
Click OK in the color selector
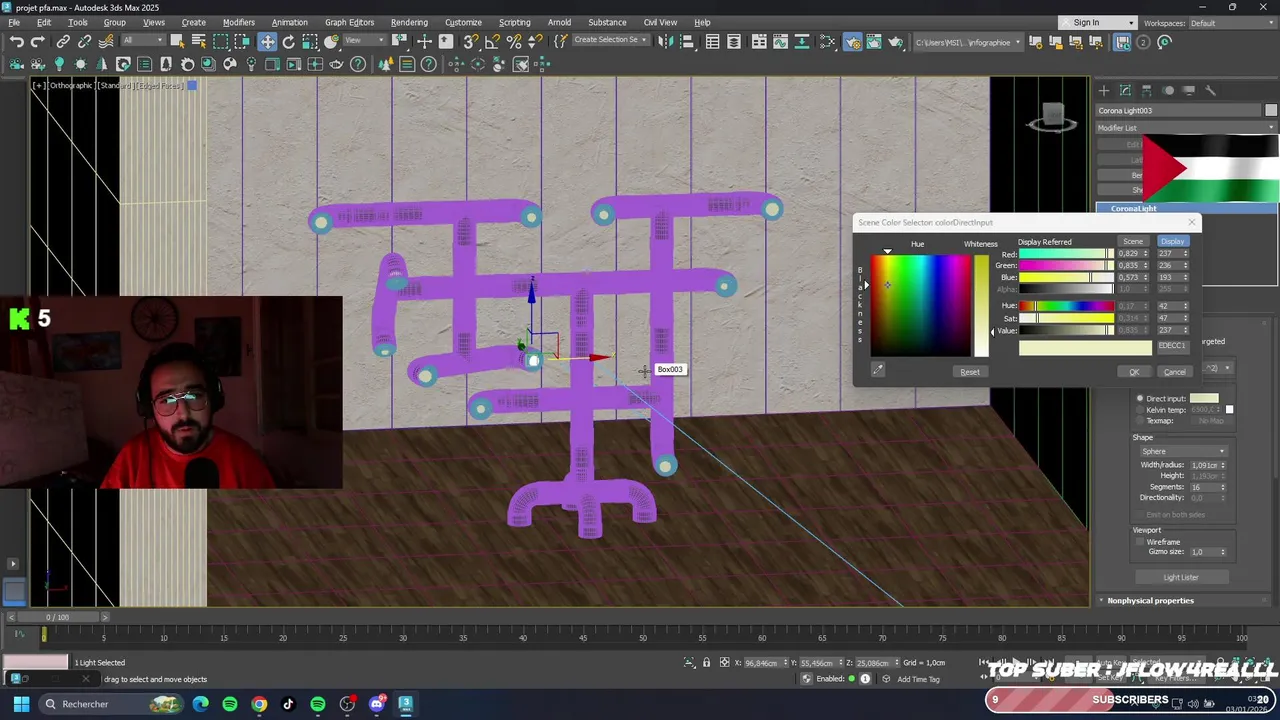(x=1134, y=372)
